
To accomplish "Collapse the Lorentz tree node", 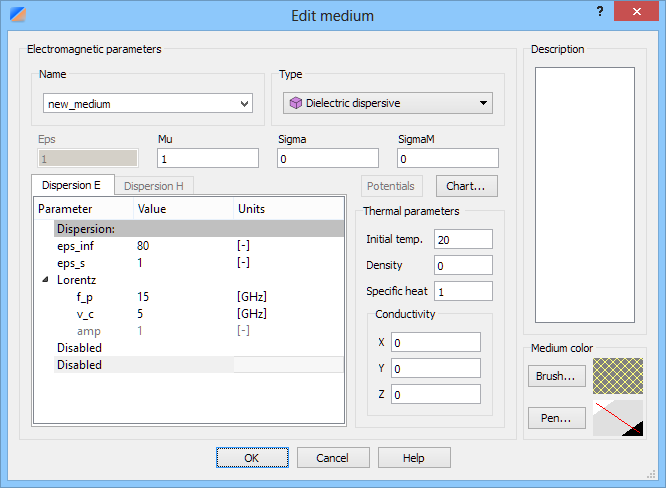I will tap(45, 280).
